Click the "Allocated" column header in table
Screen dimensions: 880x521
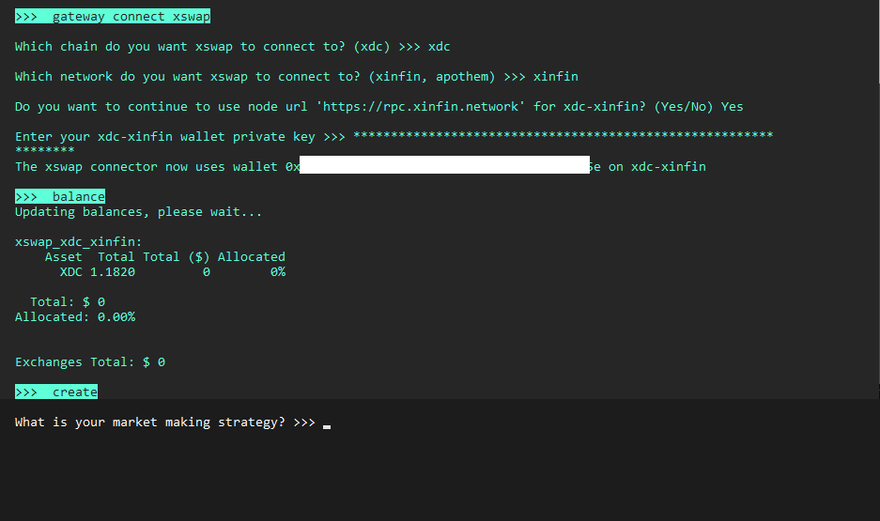(251, 257)
